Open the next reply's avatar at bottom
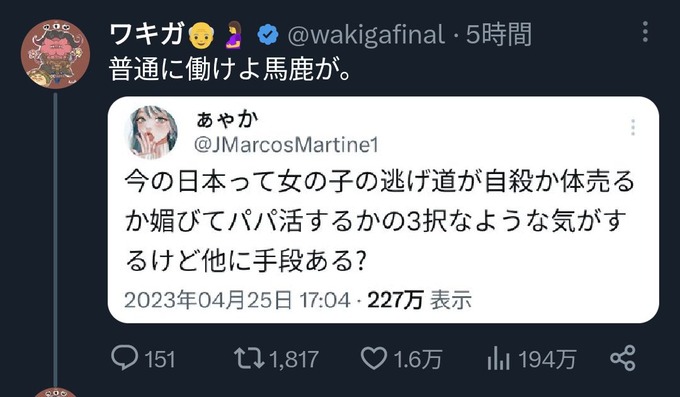Image resolution: width=680 pixels, height=397 pixels. click(56, 393)
